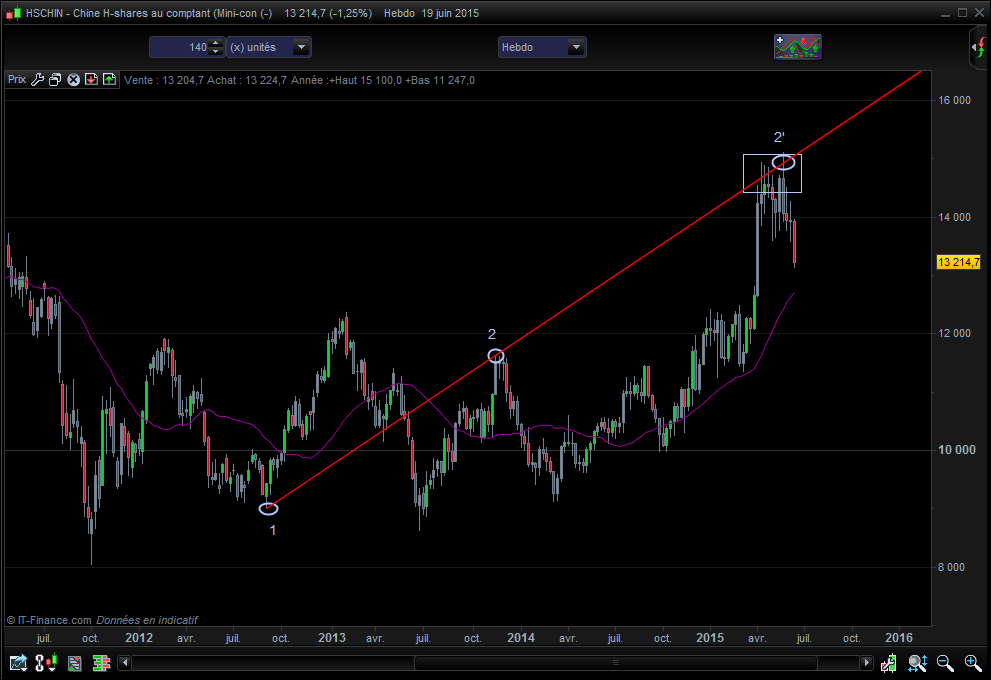Minimize the HSCHIN chart window

(945, 13)
